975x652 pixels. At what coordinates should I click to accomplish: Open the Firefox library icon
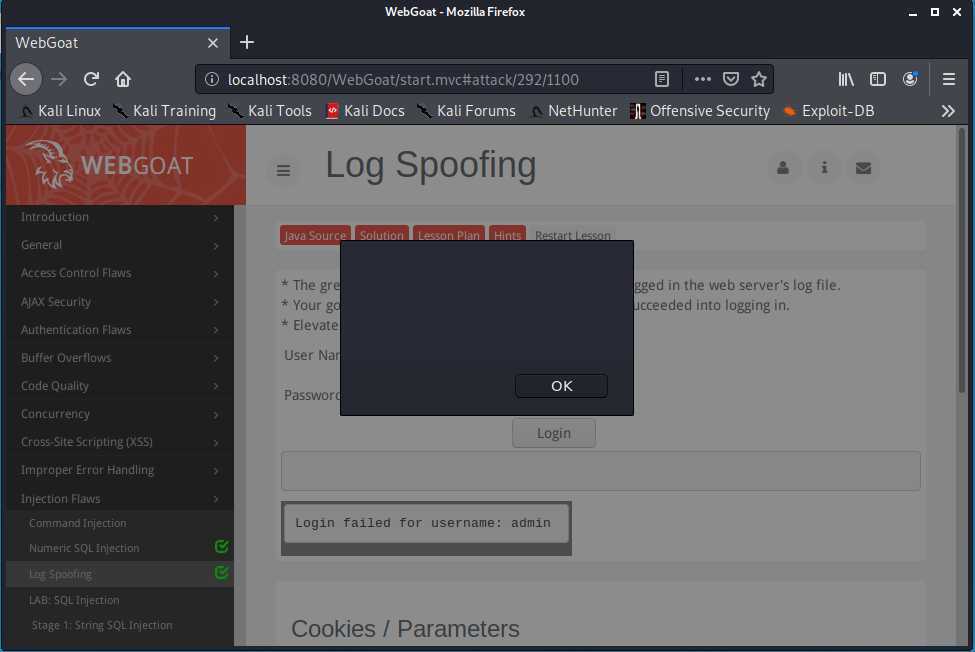coord(846,80)
